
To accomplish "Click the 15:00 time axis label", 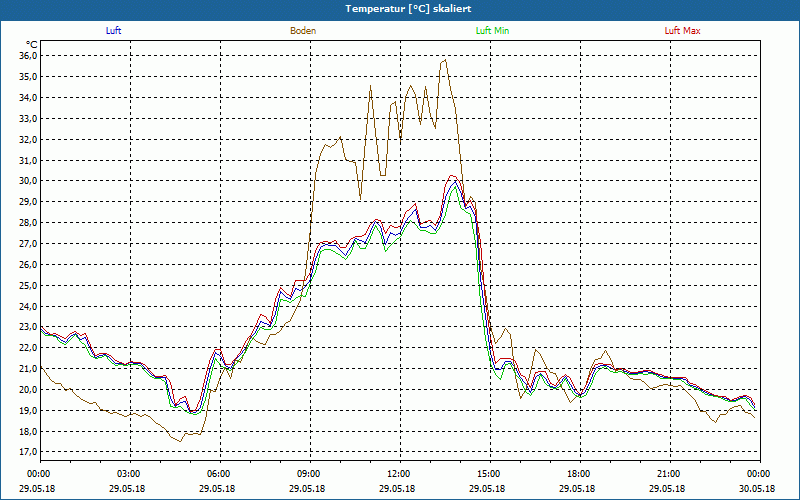I will tap(490, 474).
